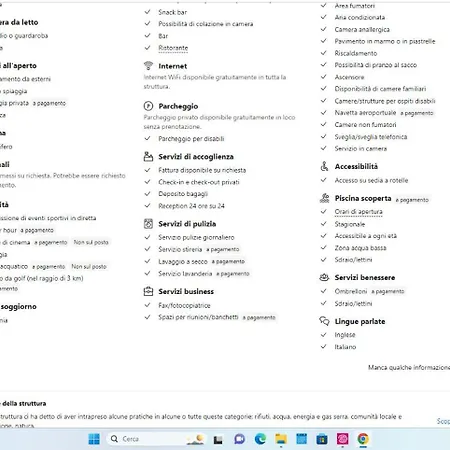Click the Lingue parlate speech icon
The height and width of the screenshot is (450, 450).
click(324, 321)
